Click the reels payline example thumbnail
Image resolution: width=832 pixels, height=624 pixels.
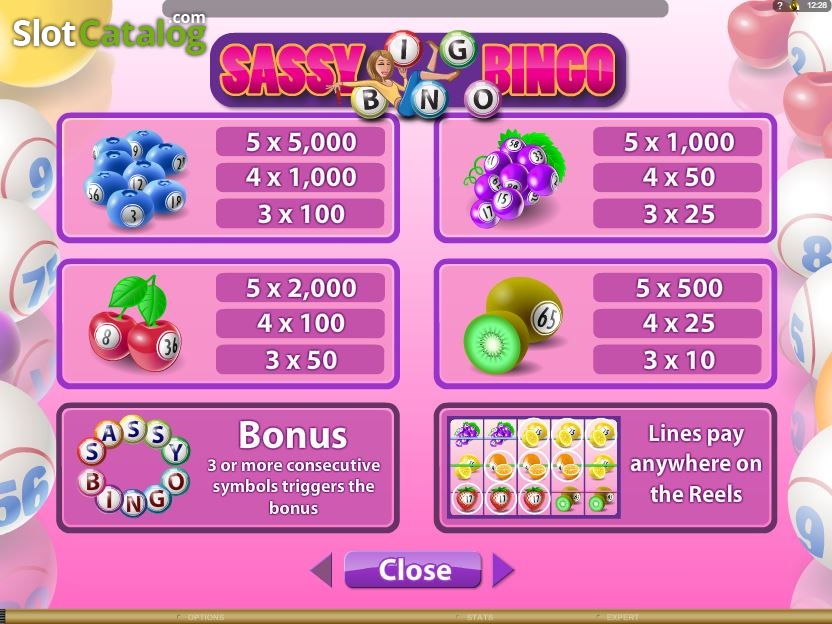pos(534,467)
